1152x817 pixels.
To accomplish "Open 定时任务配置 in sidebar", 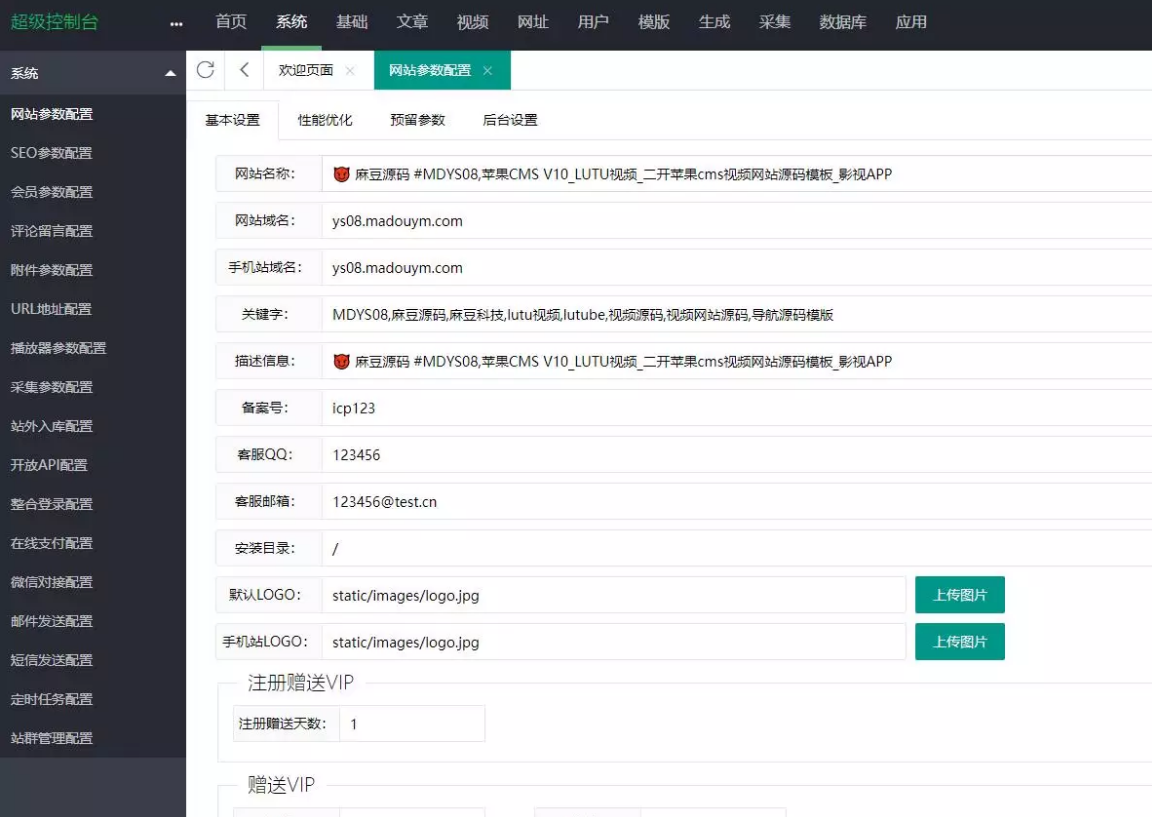I will point(51,699).
